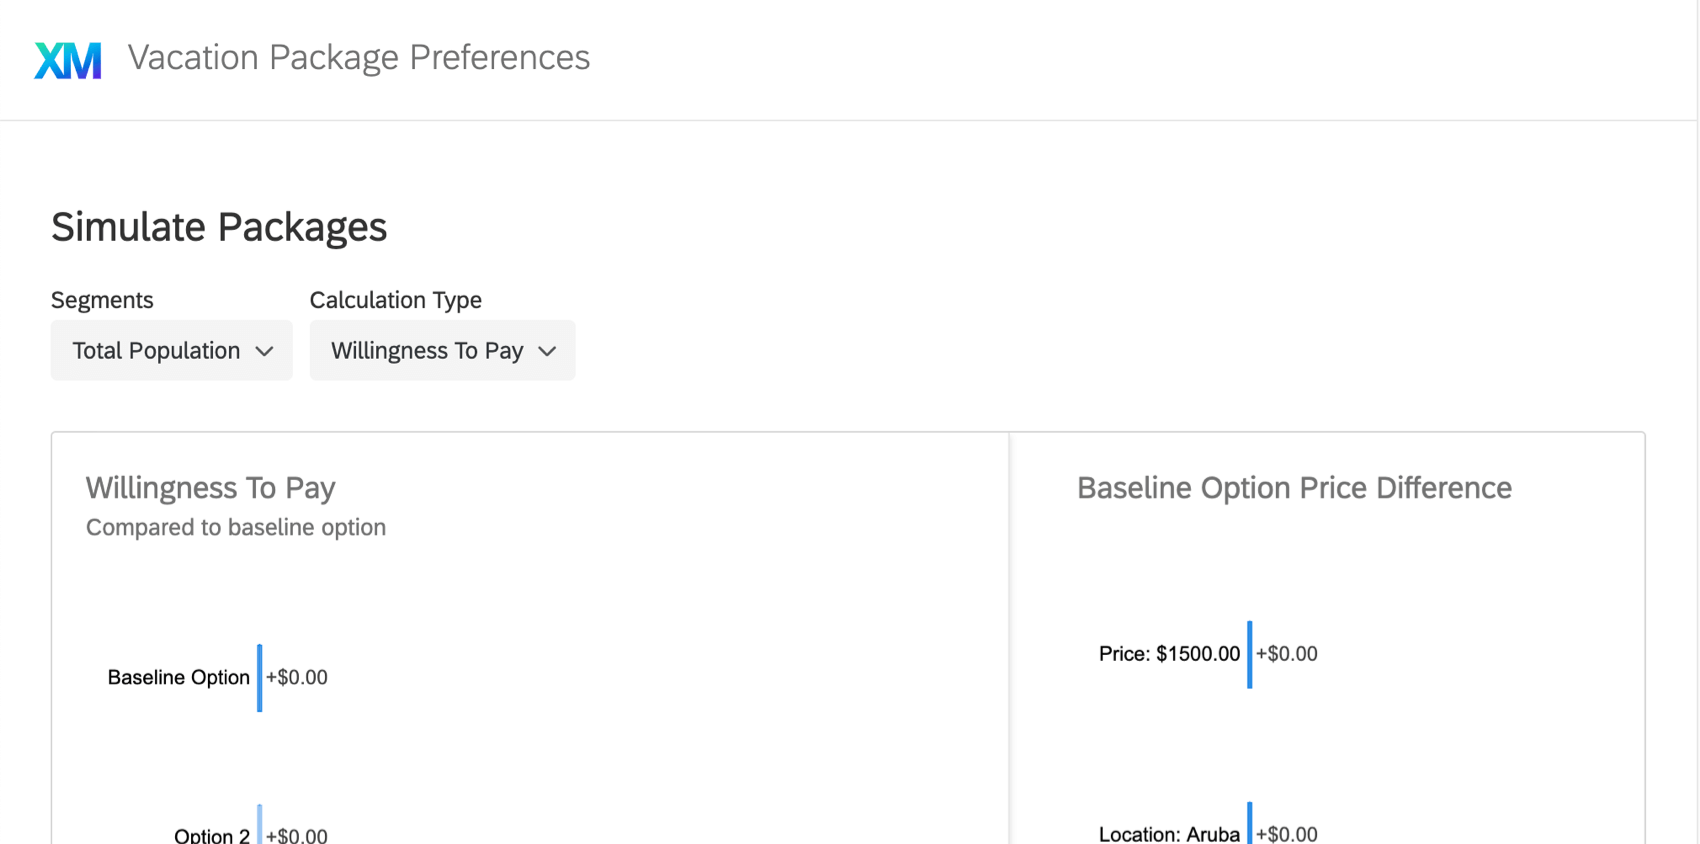The height and width of the screenshot is (844, 1700).
Task: Click the light blue Option 2 bar
Action: (260, 826)
